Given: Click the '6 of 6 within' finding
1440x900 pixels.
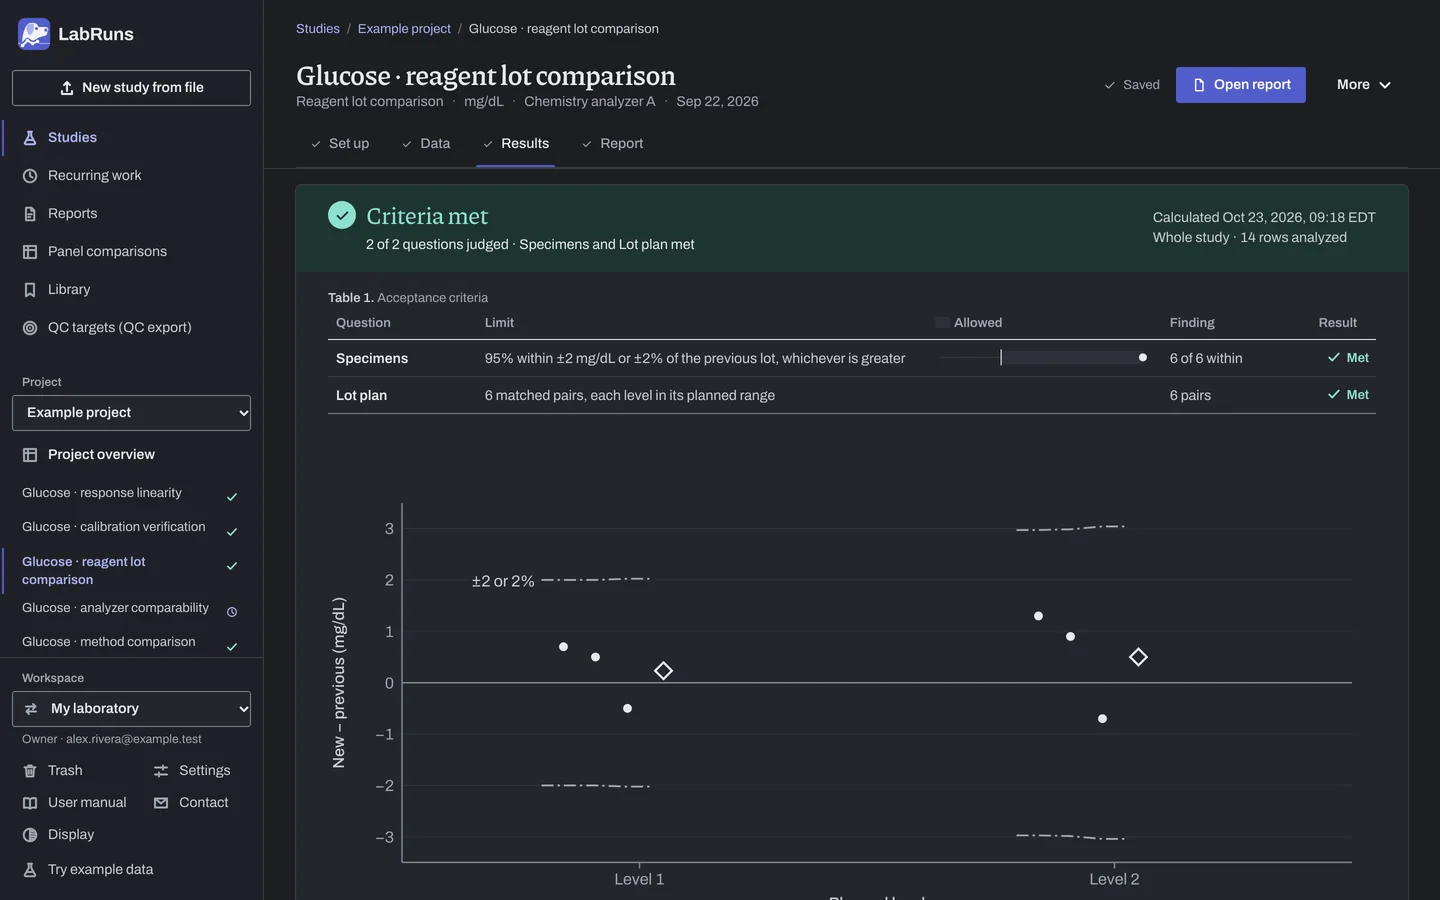Looking at the screenshot, I should click(x=1206, y=359).
